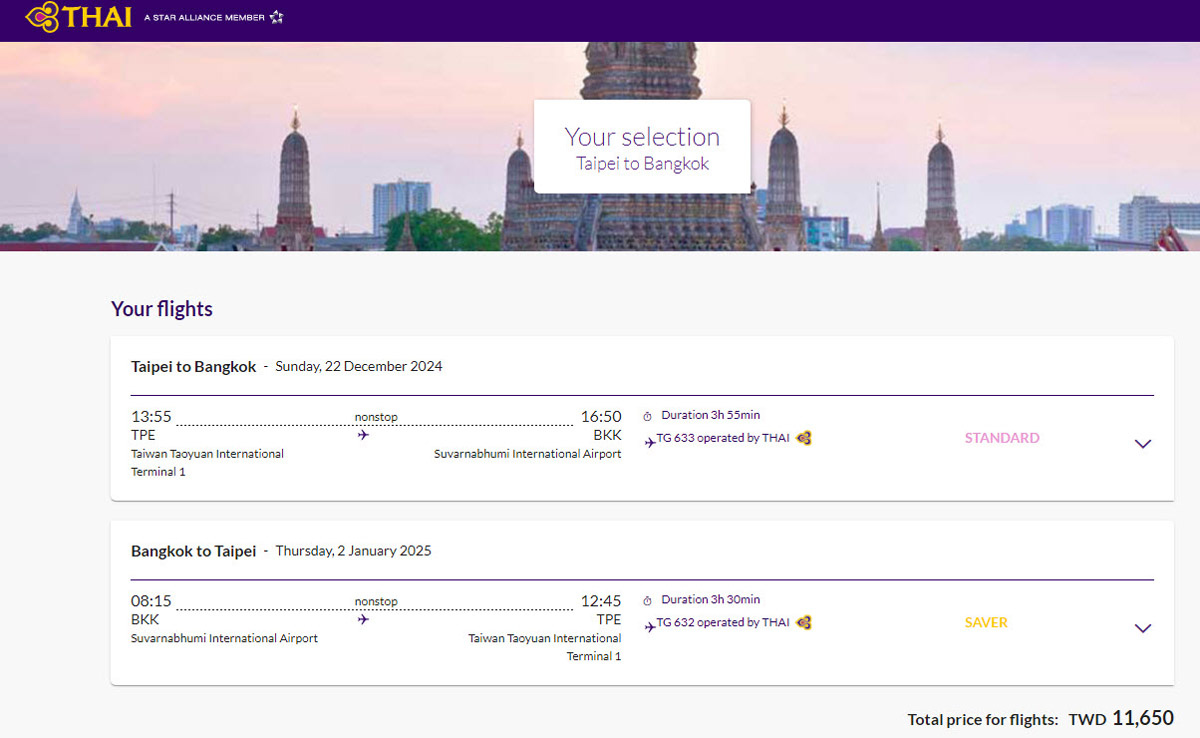The width and height of the screenshot is (1200, 738).
Task: Click BKK arrival code on outbound flight
Action: click(608, 435)
